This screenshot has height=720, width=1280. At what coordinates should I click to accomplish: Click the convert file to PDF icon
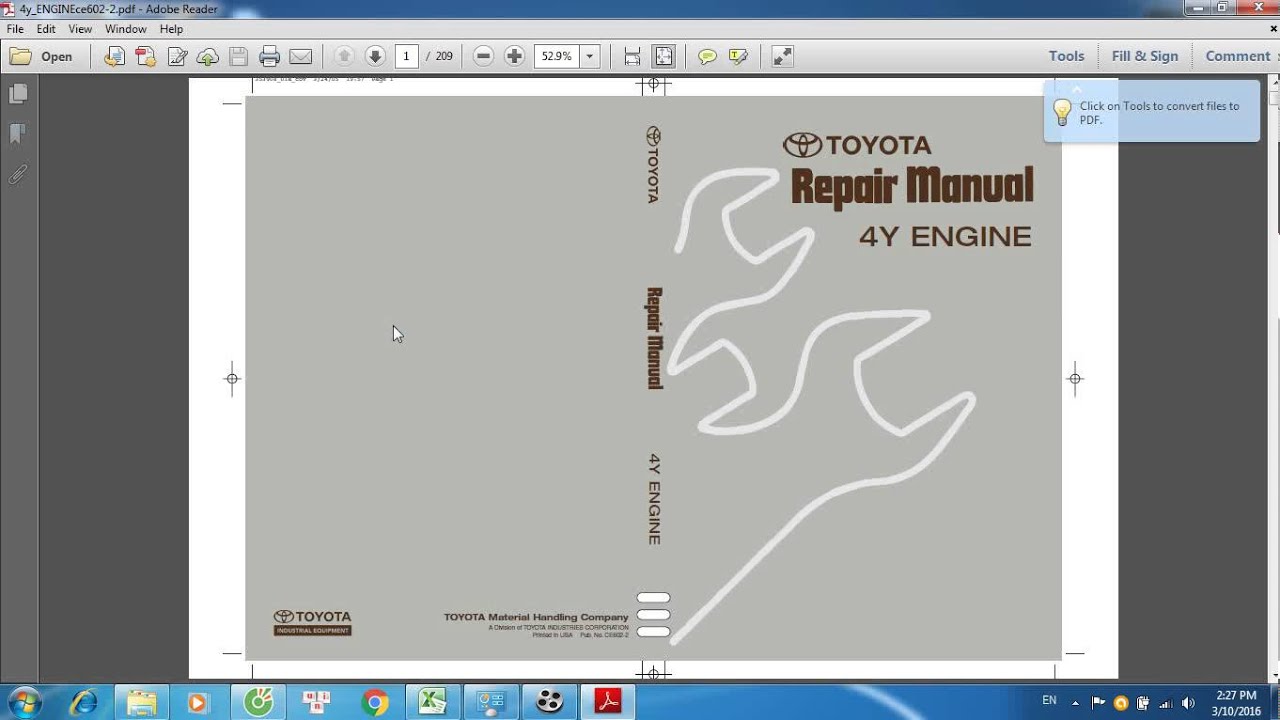click(115, 56)
